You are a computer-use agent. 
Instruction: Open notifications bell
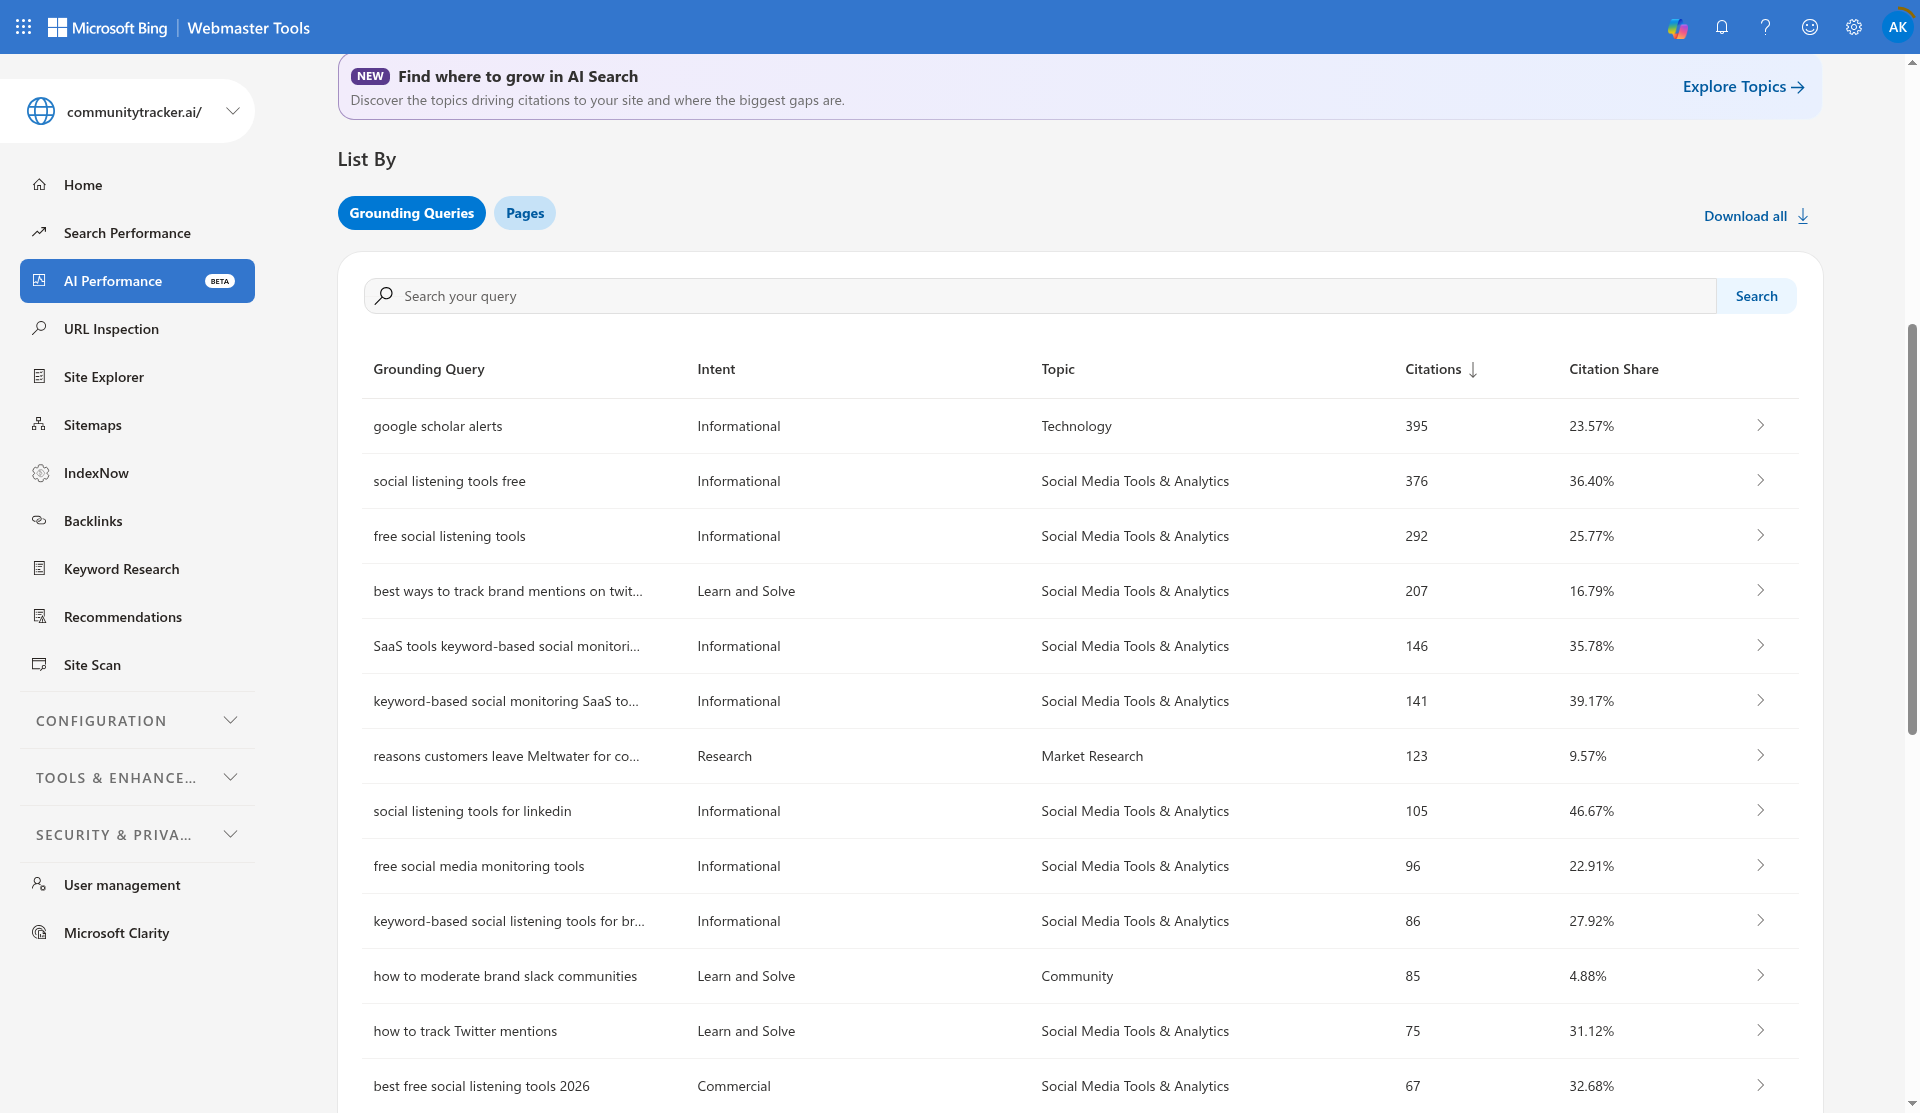point(1721,28)
